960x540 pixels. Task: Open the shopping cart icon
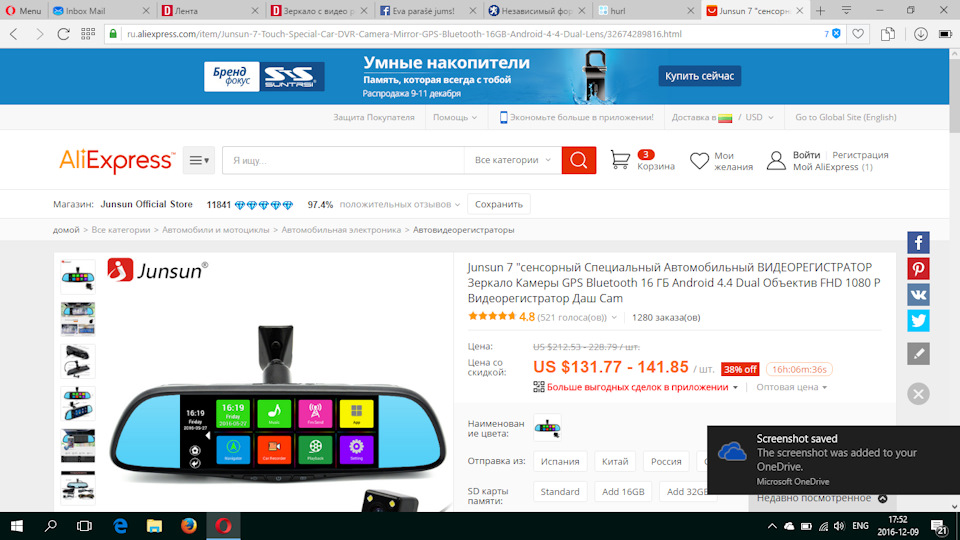coord(620,160)
